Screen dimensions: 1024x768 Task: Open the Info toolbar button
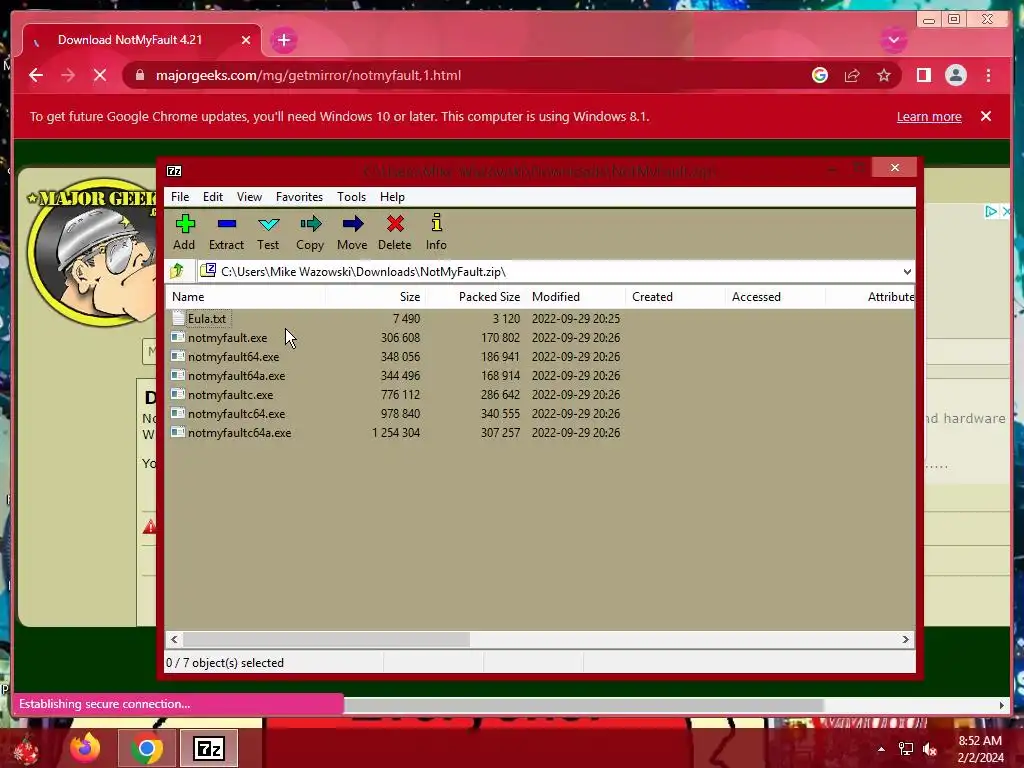[x=436, y=232]
